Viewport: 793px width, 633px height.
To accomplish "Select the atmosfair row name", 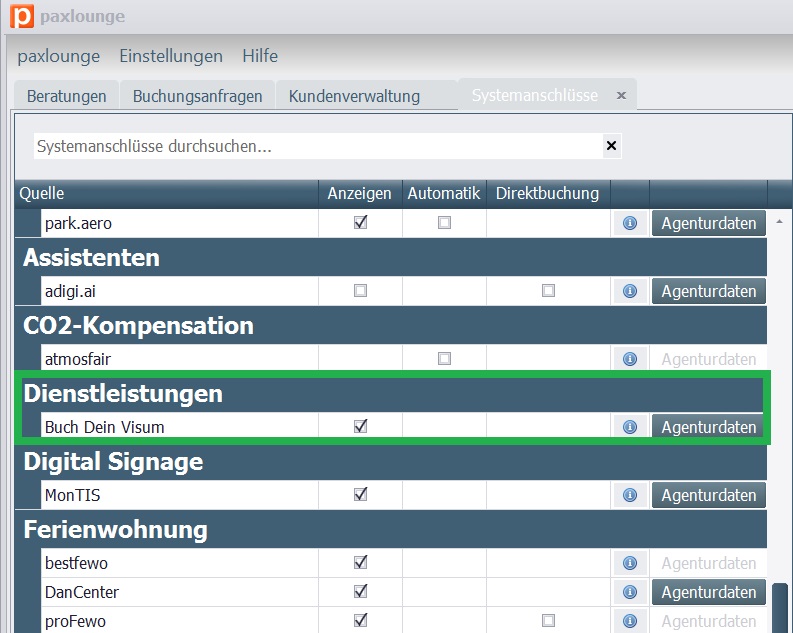I will tap(78, 359).
